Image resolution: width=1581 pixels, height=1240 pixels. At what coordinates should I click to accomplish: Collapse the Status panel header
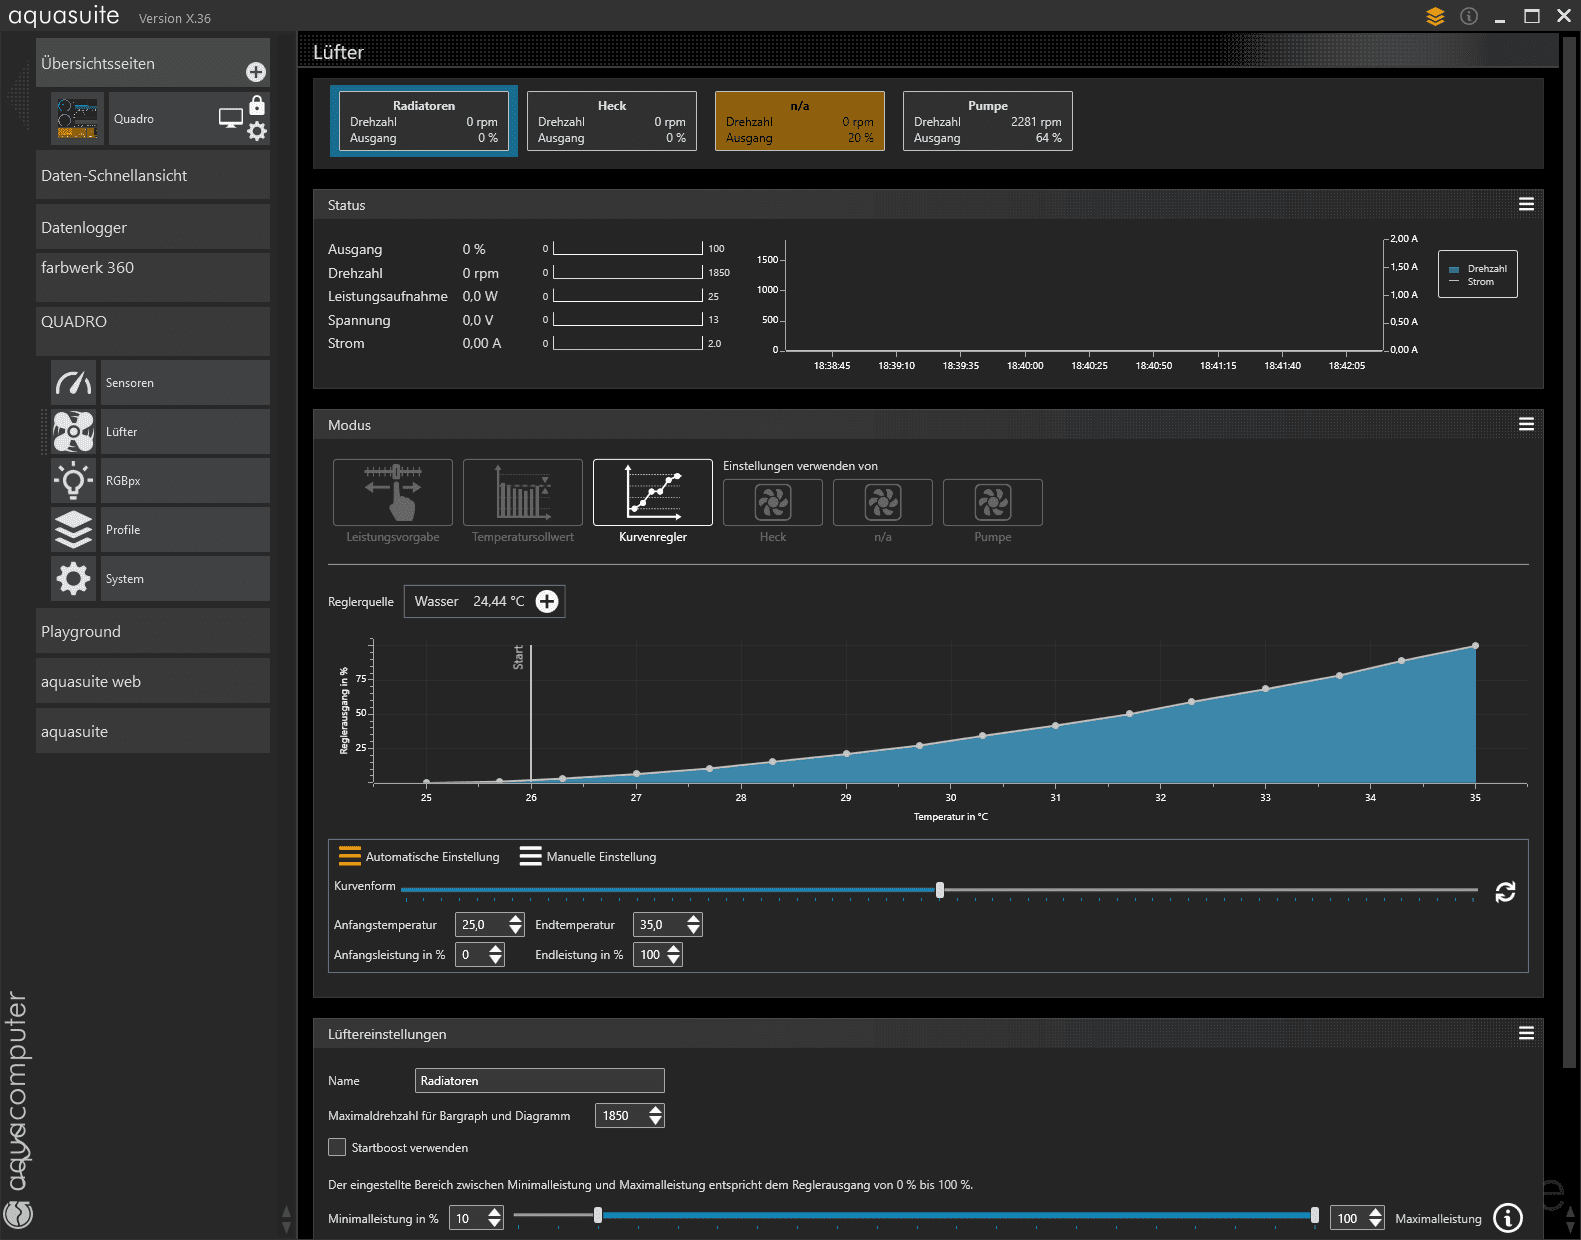pos(928,205)
